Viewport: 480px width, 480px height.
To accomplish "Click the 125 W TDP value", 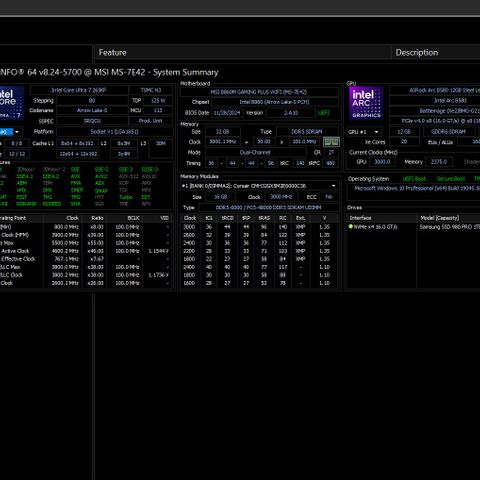I will pyautogui.click(x=158, y=100).
